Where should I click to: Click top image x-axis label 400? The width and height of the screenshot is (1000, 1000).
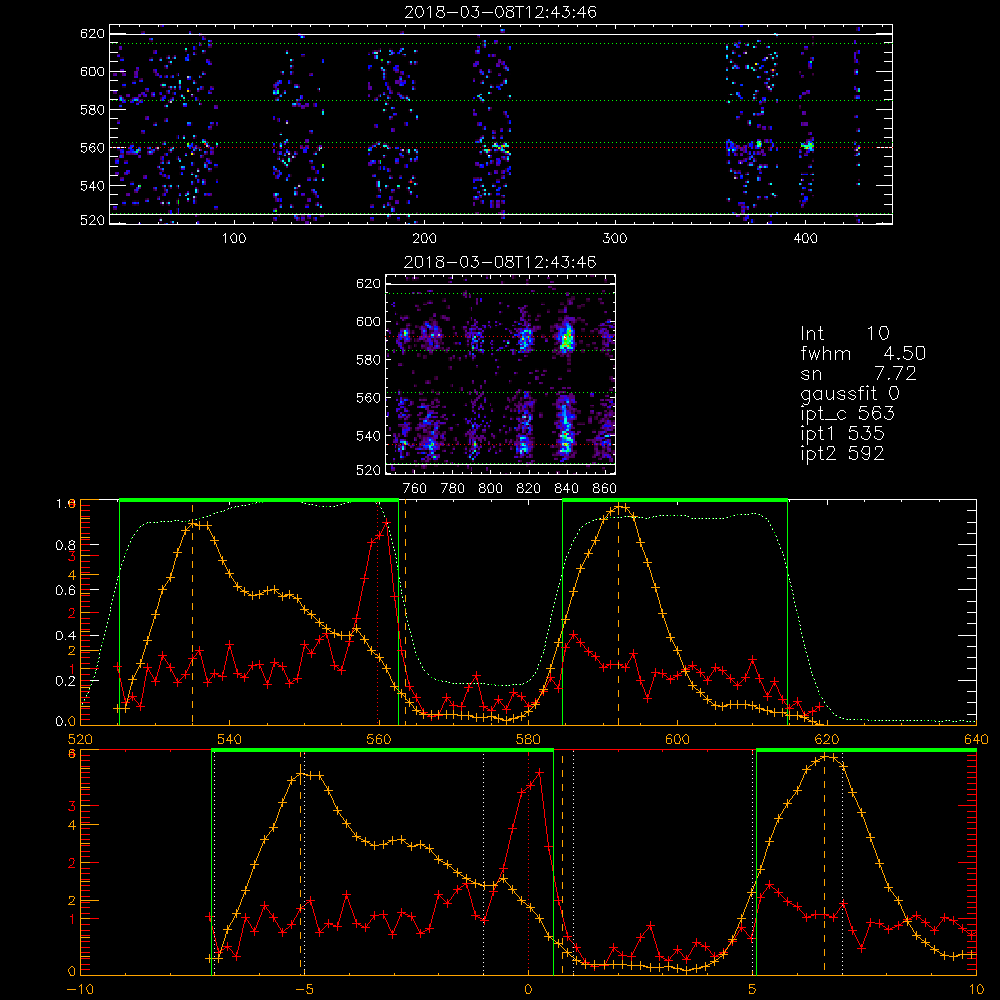805,239
